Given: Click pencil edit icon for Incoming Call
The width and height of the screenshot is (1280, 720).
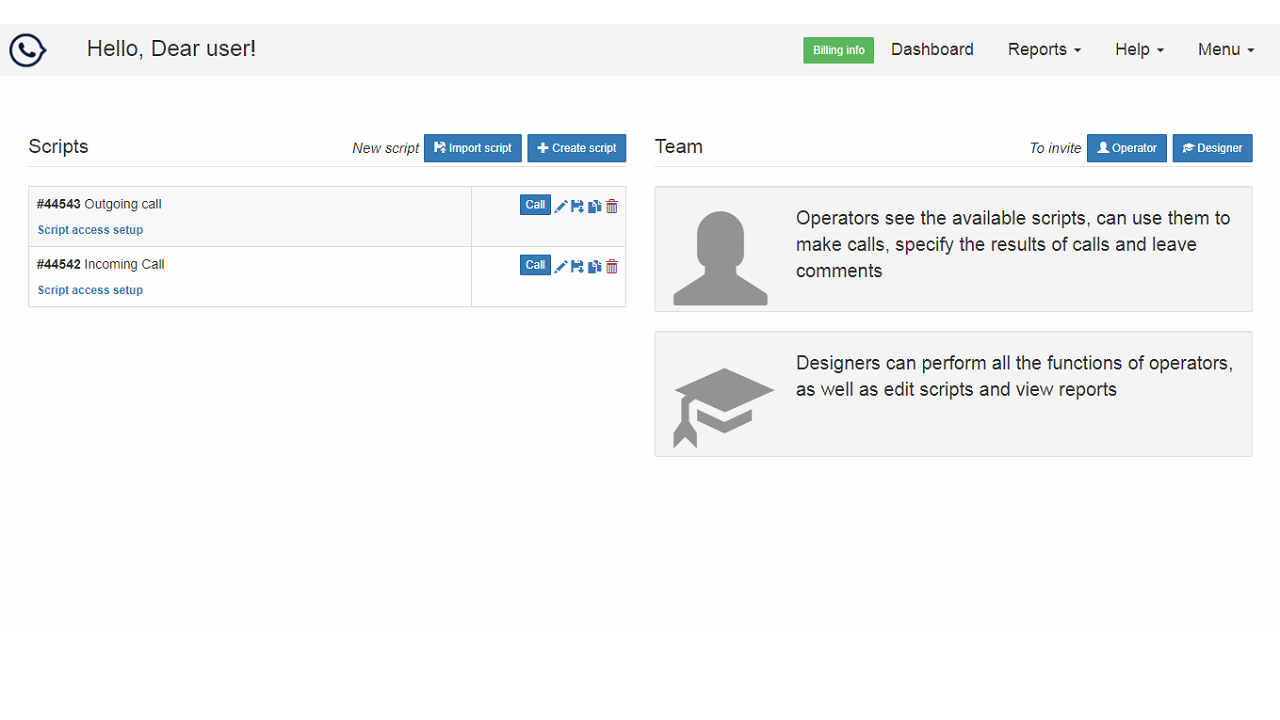Looking at the screenshot, I should pyautogui.click(x=561, y=266).
